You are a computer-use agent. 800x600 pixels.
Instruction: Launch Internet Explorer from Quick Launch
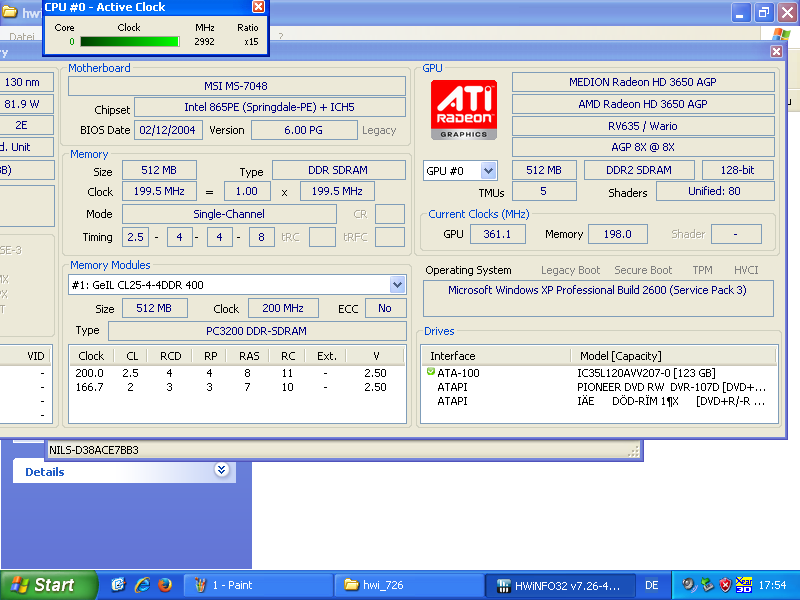tap(142, 585)
